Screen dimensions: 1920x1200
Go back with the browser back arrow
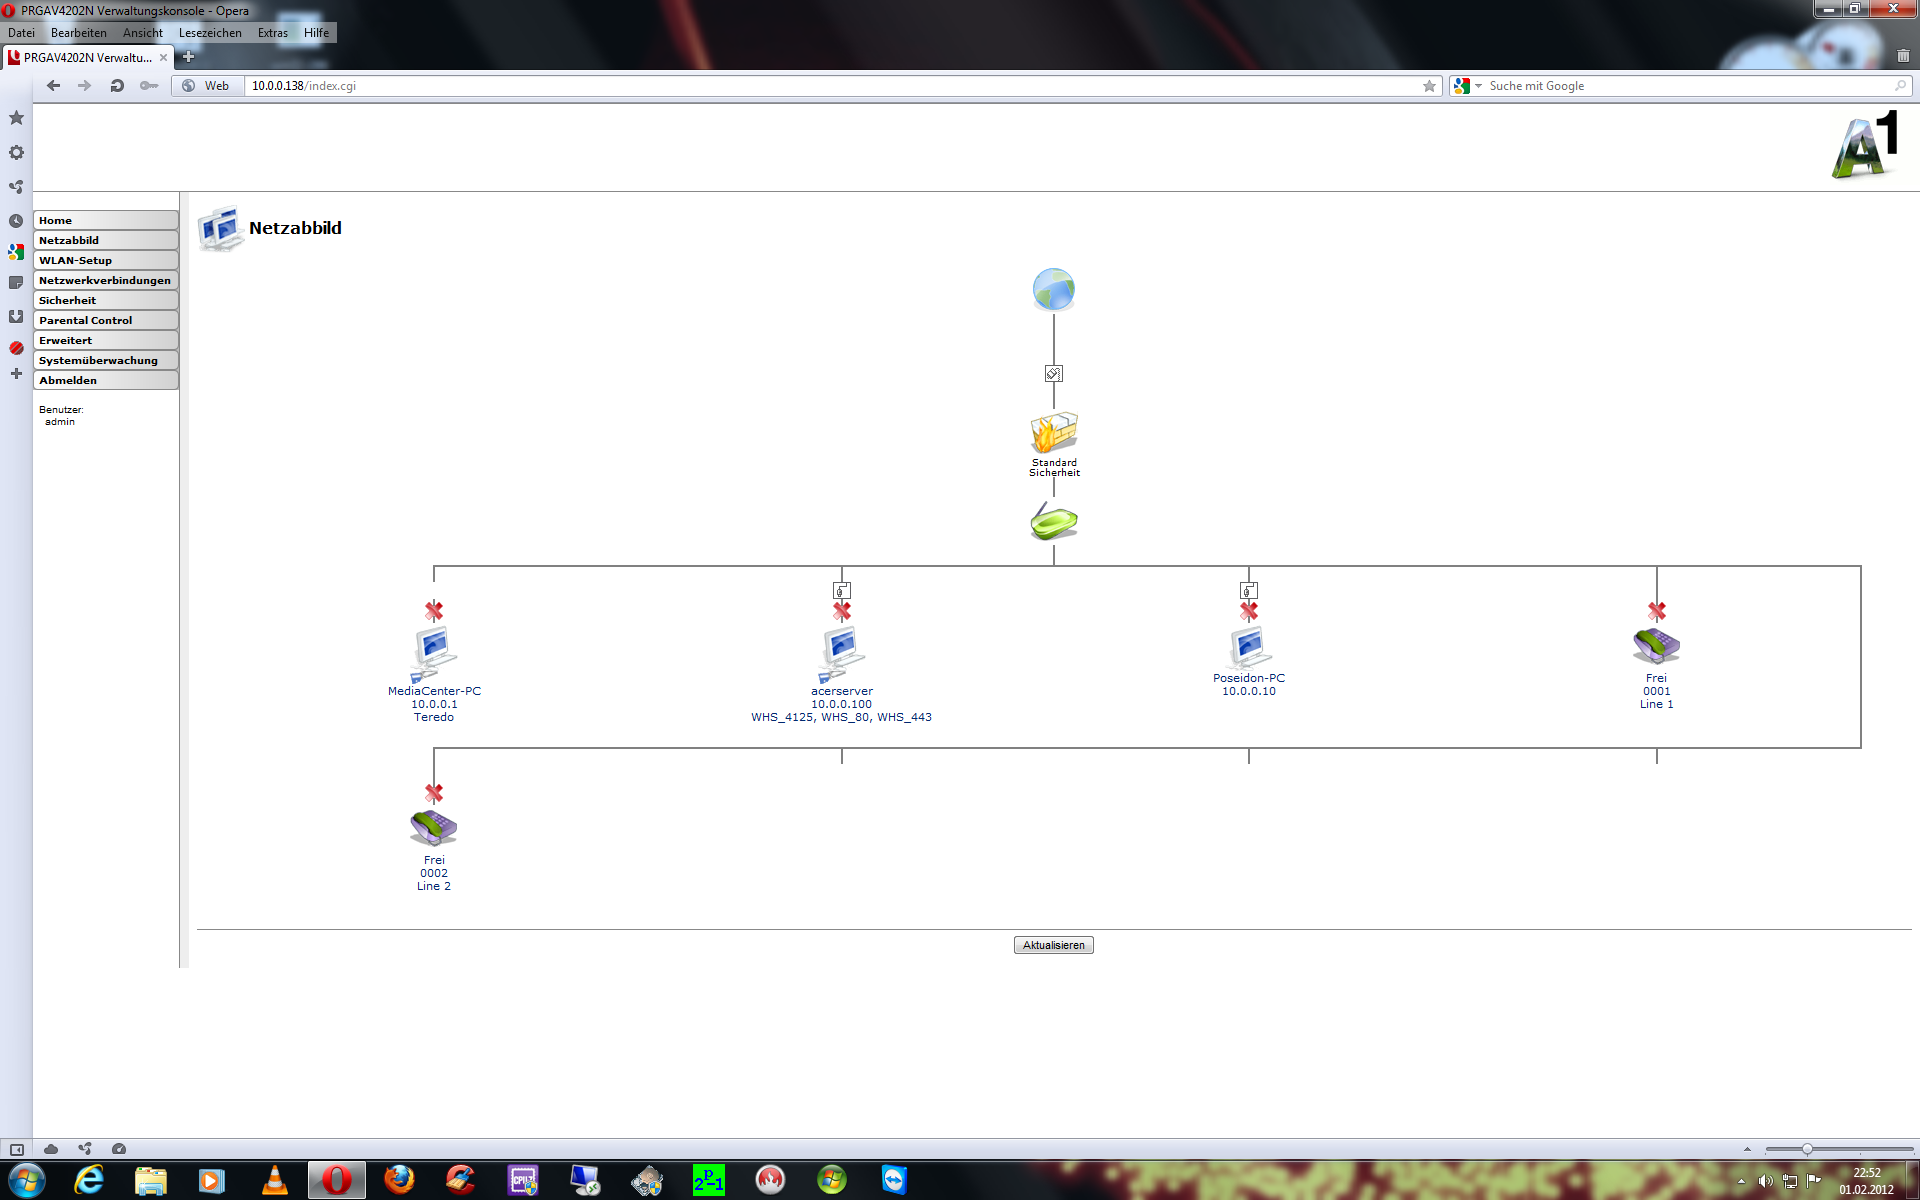click(x=54, y=86)
